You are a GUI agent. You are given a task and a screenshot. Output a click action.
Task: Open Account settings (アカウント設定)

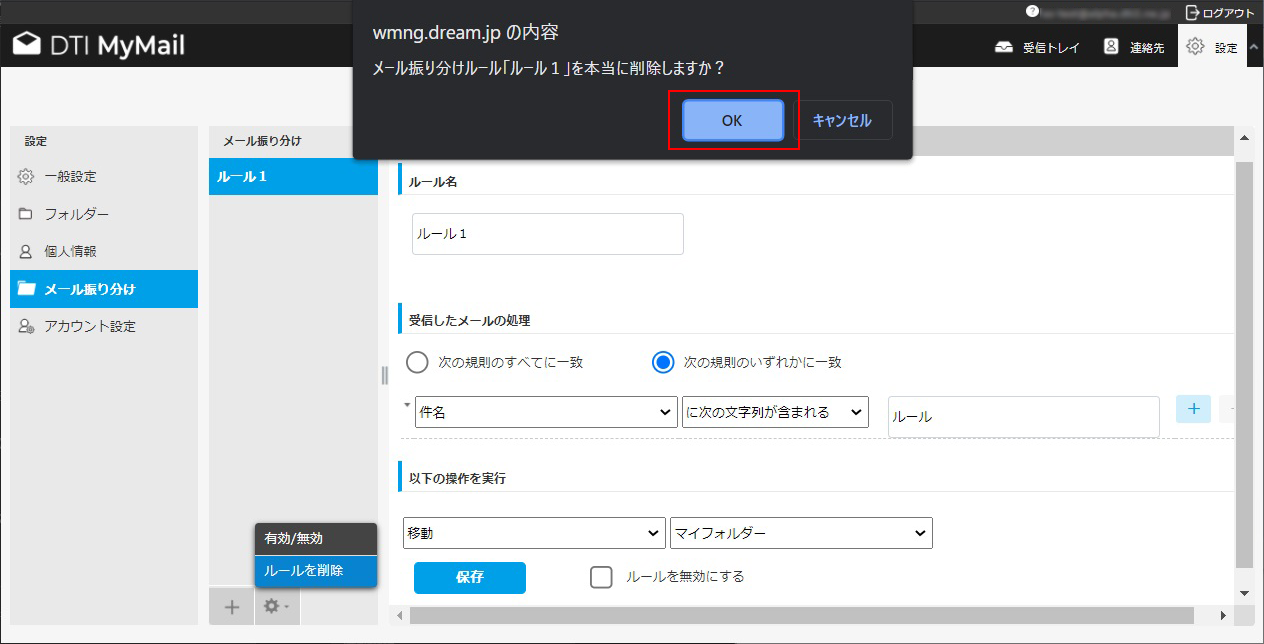coord(104,326)
